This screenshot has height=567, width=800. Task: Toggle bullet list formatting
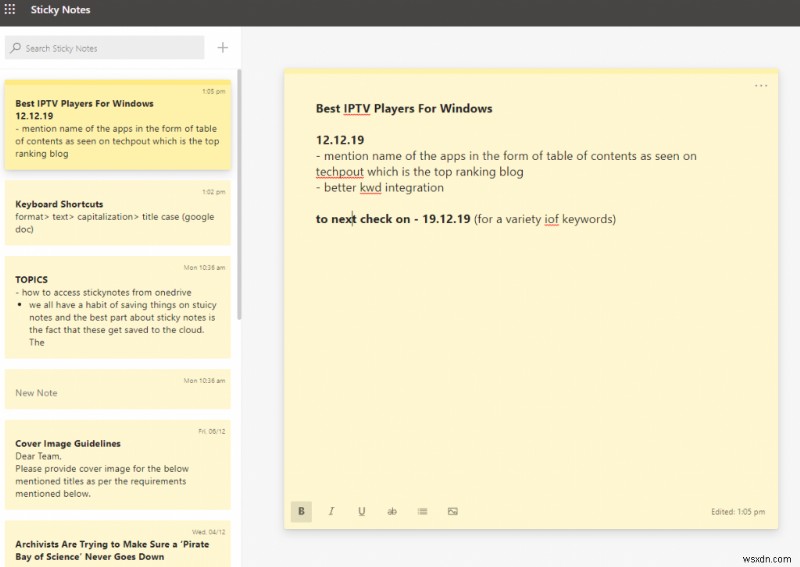point(422,511)
